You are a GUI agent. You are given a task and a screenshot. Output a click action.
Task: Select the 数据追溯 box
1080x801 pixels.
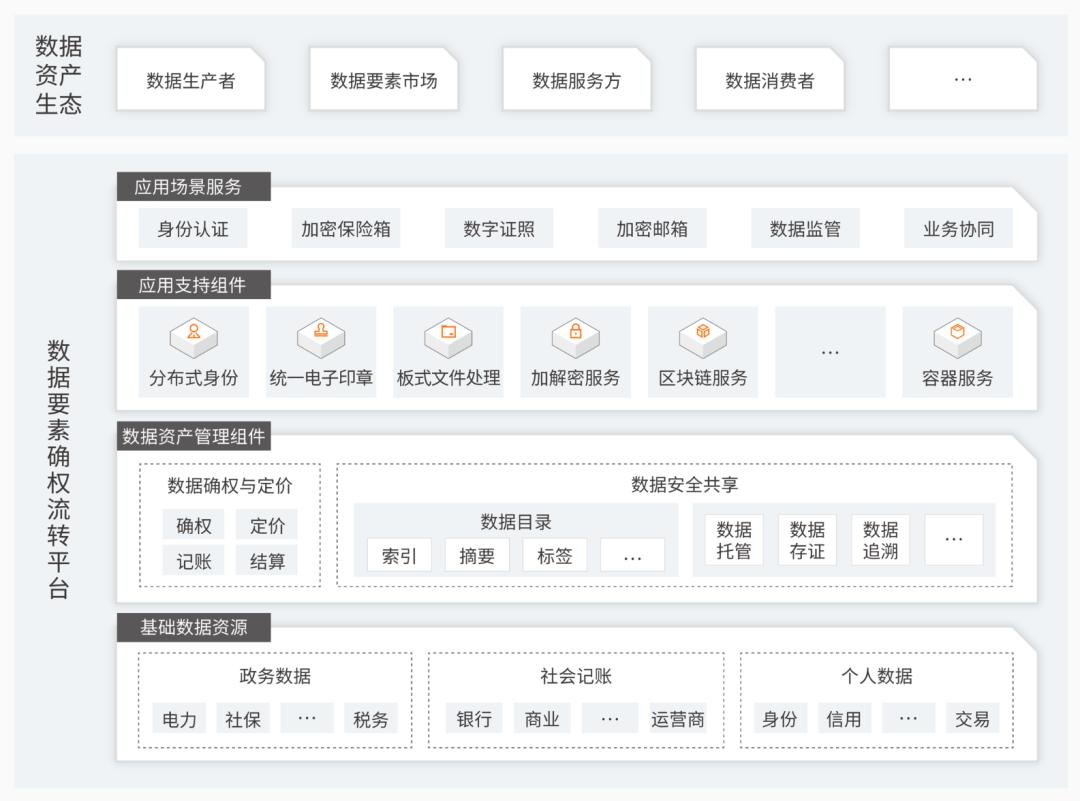click(880, 540)
